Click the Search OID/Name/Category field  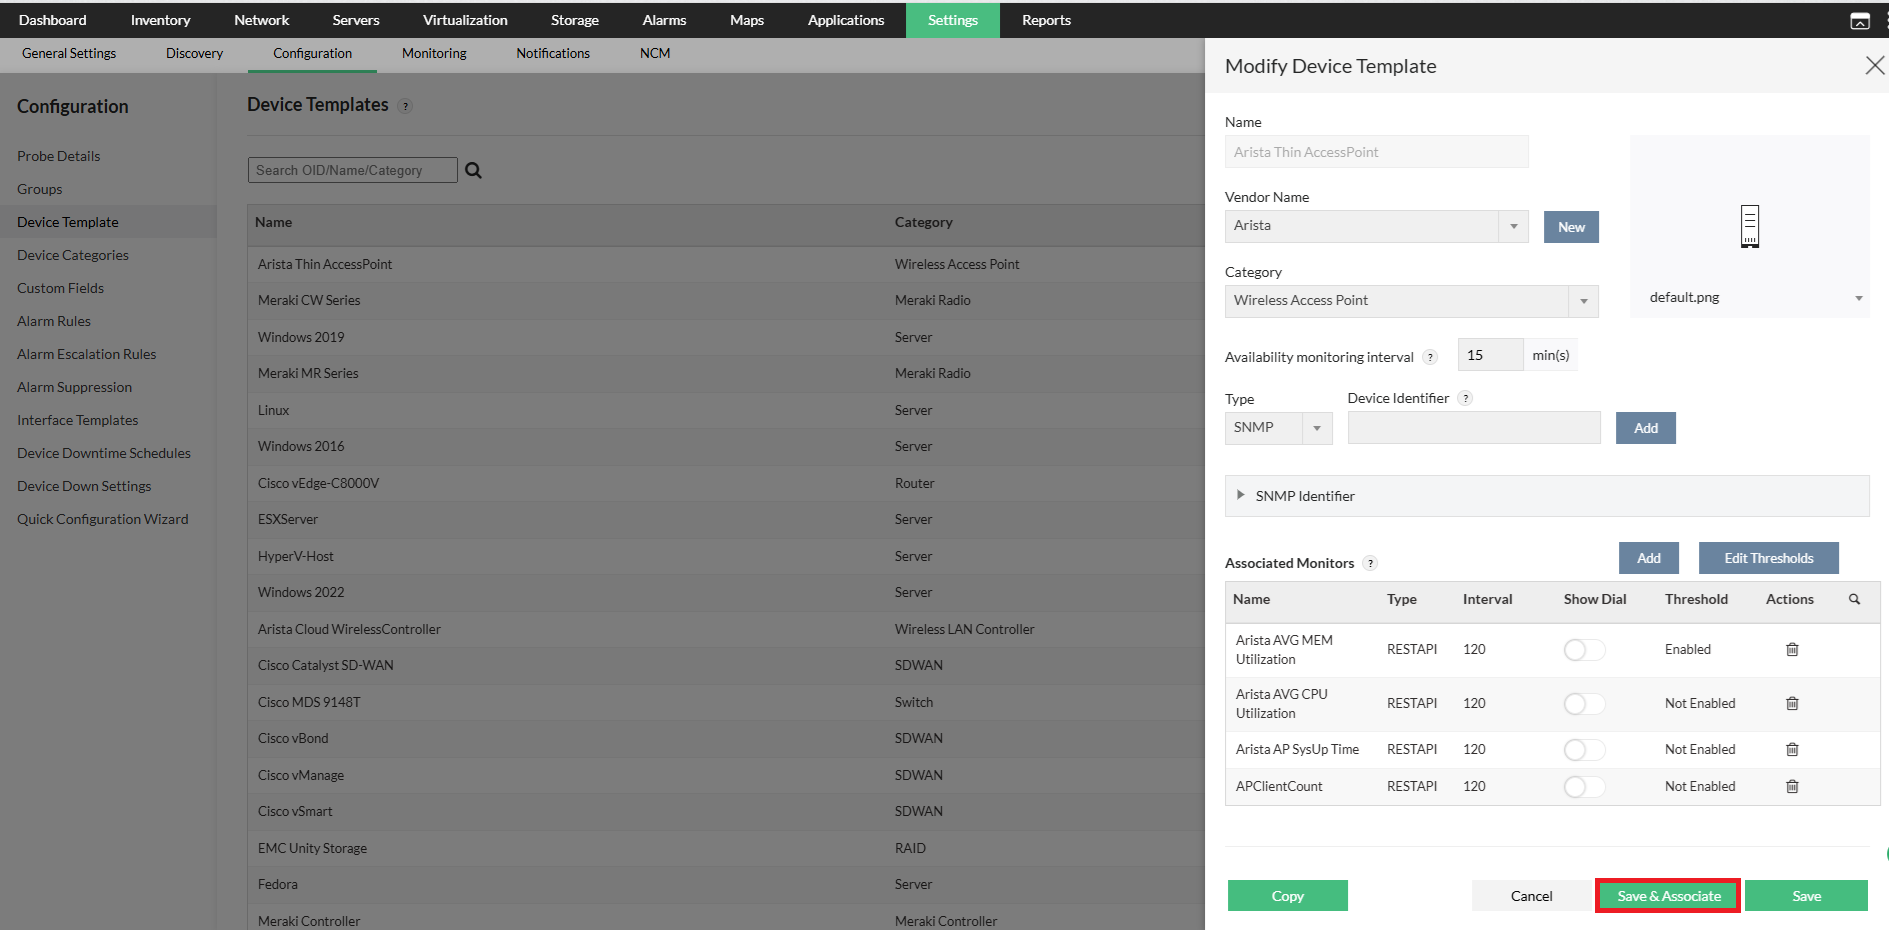coord(352,171)
